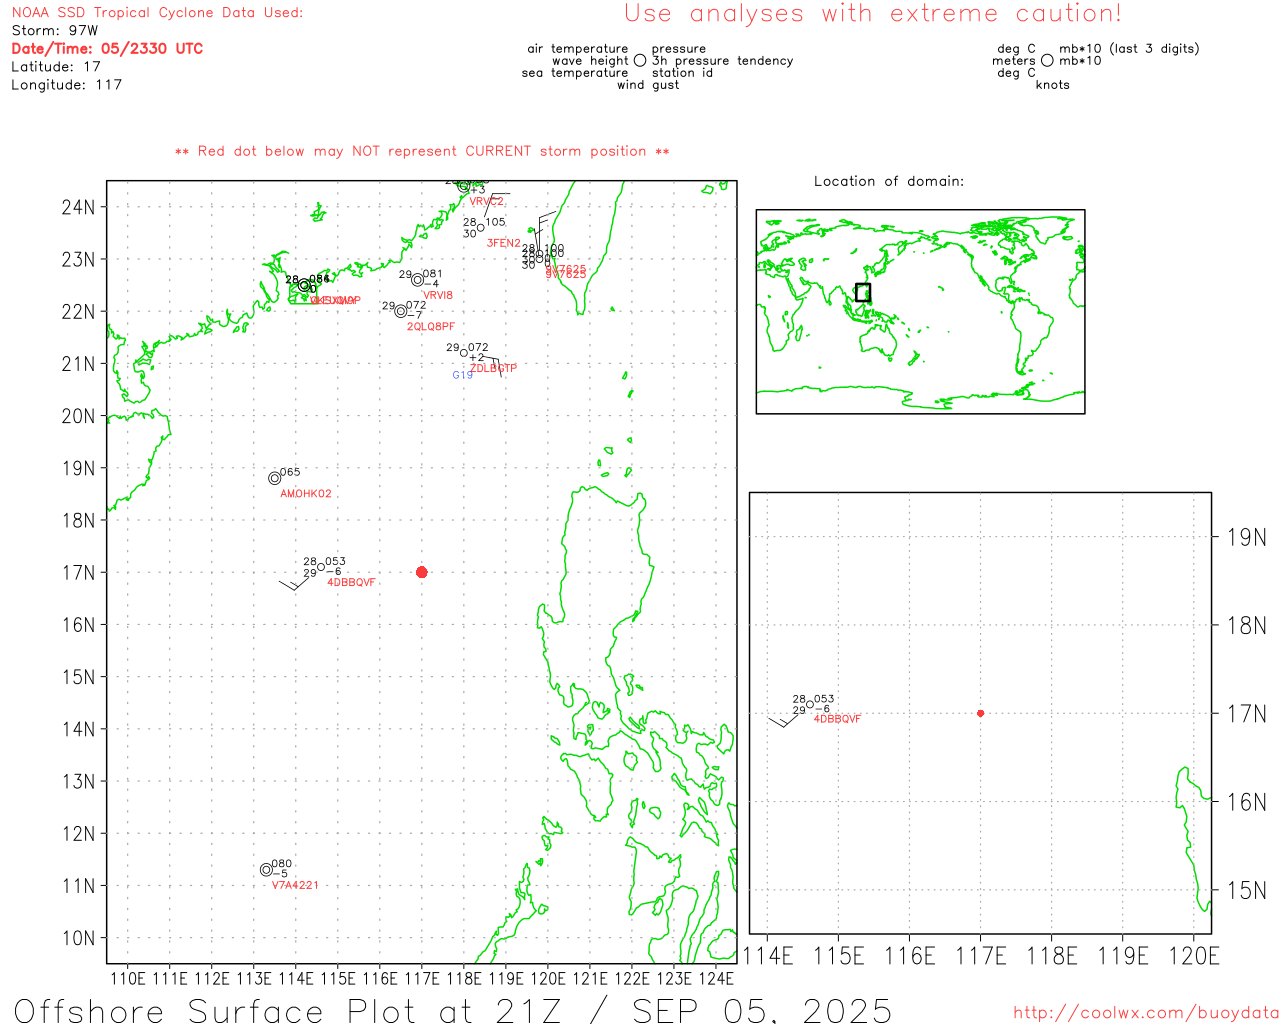
Task: Click the ZDLBGTP station circle marker
Action: [x=464, y=352]
